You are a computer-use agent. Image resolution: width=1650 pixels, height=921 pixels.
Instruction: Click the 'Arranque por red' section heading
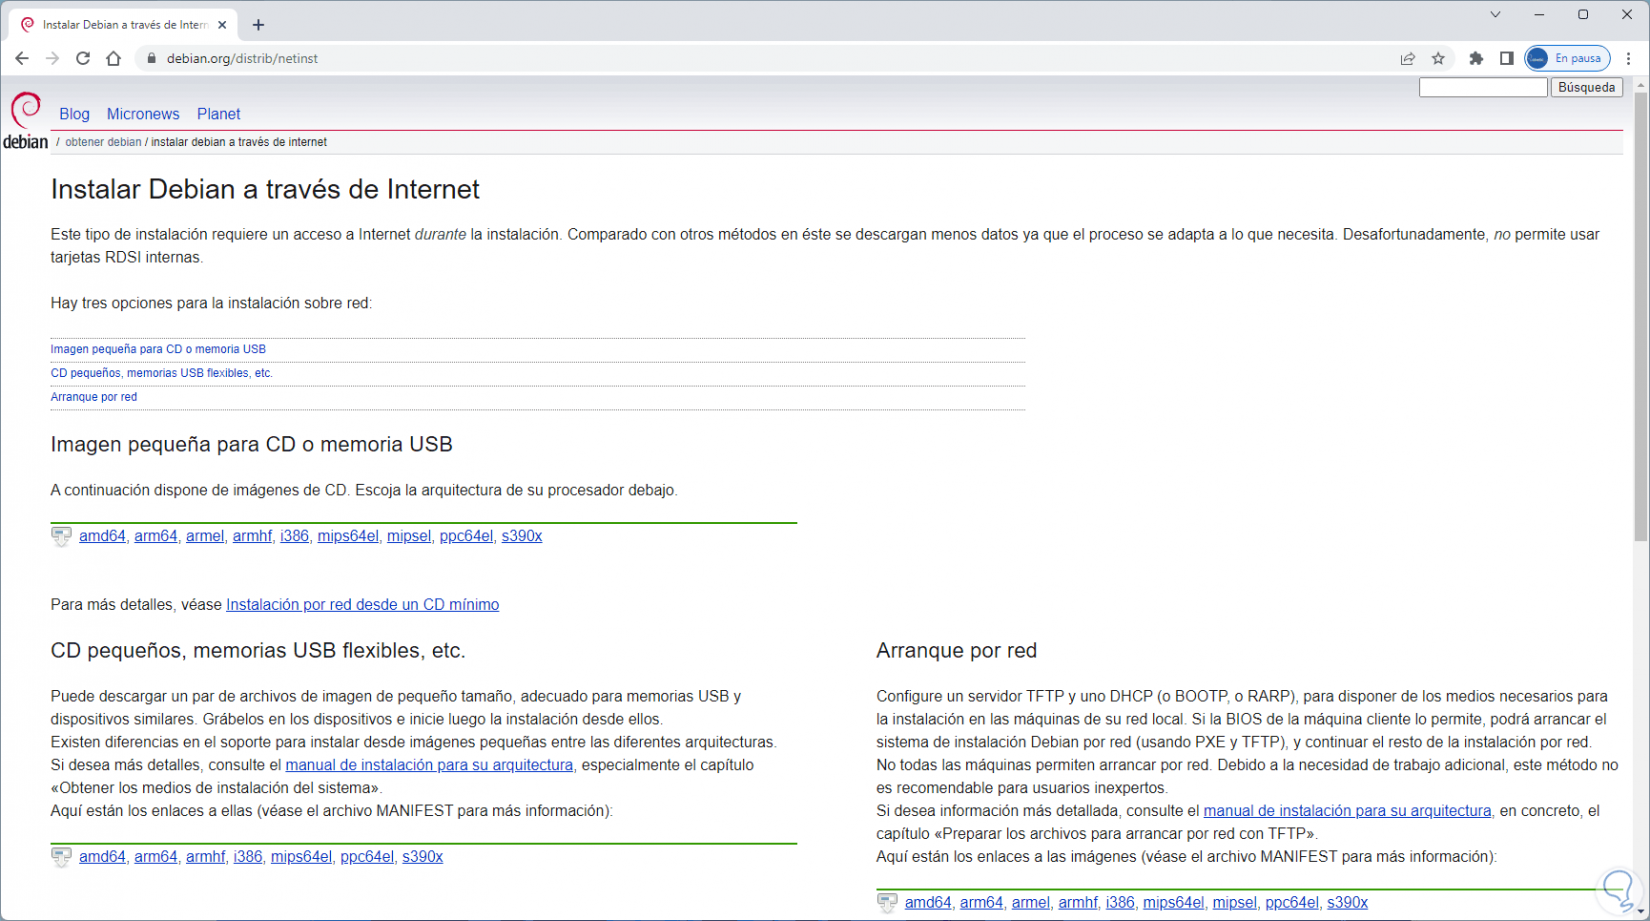tap(956, 651)
